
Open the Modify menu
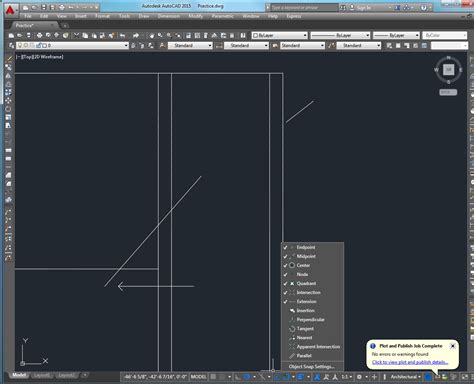click(x=196, y=16)
